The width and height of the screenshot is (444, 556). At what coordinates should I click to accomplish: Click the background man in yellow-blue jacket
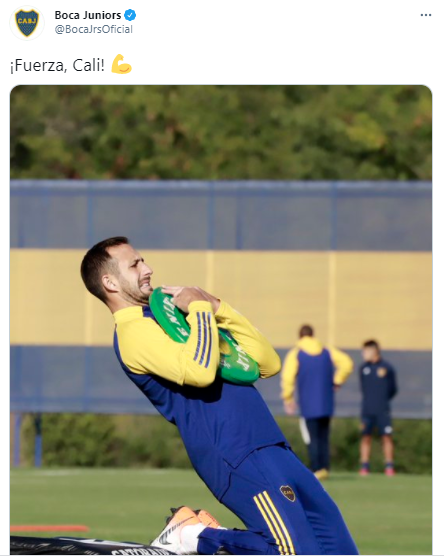pos(316,401)
